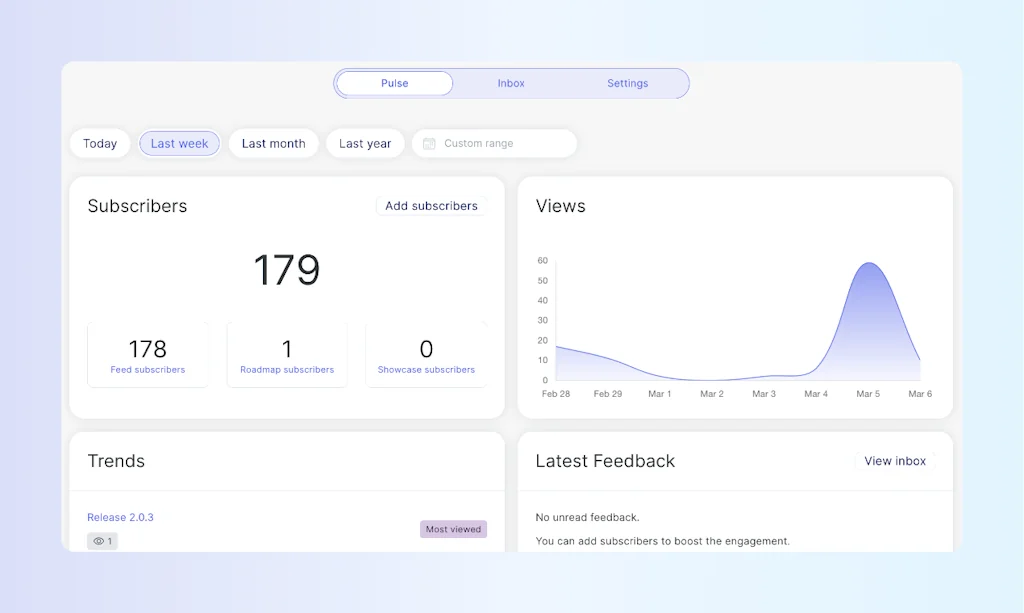Click the Mar 5 peak in Views chart

click(x=869, y=264)
